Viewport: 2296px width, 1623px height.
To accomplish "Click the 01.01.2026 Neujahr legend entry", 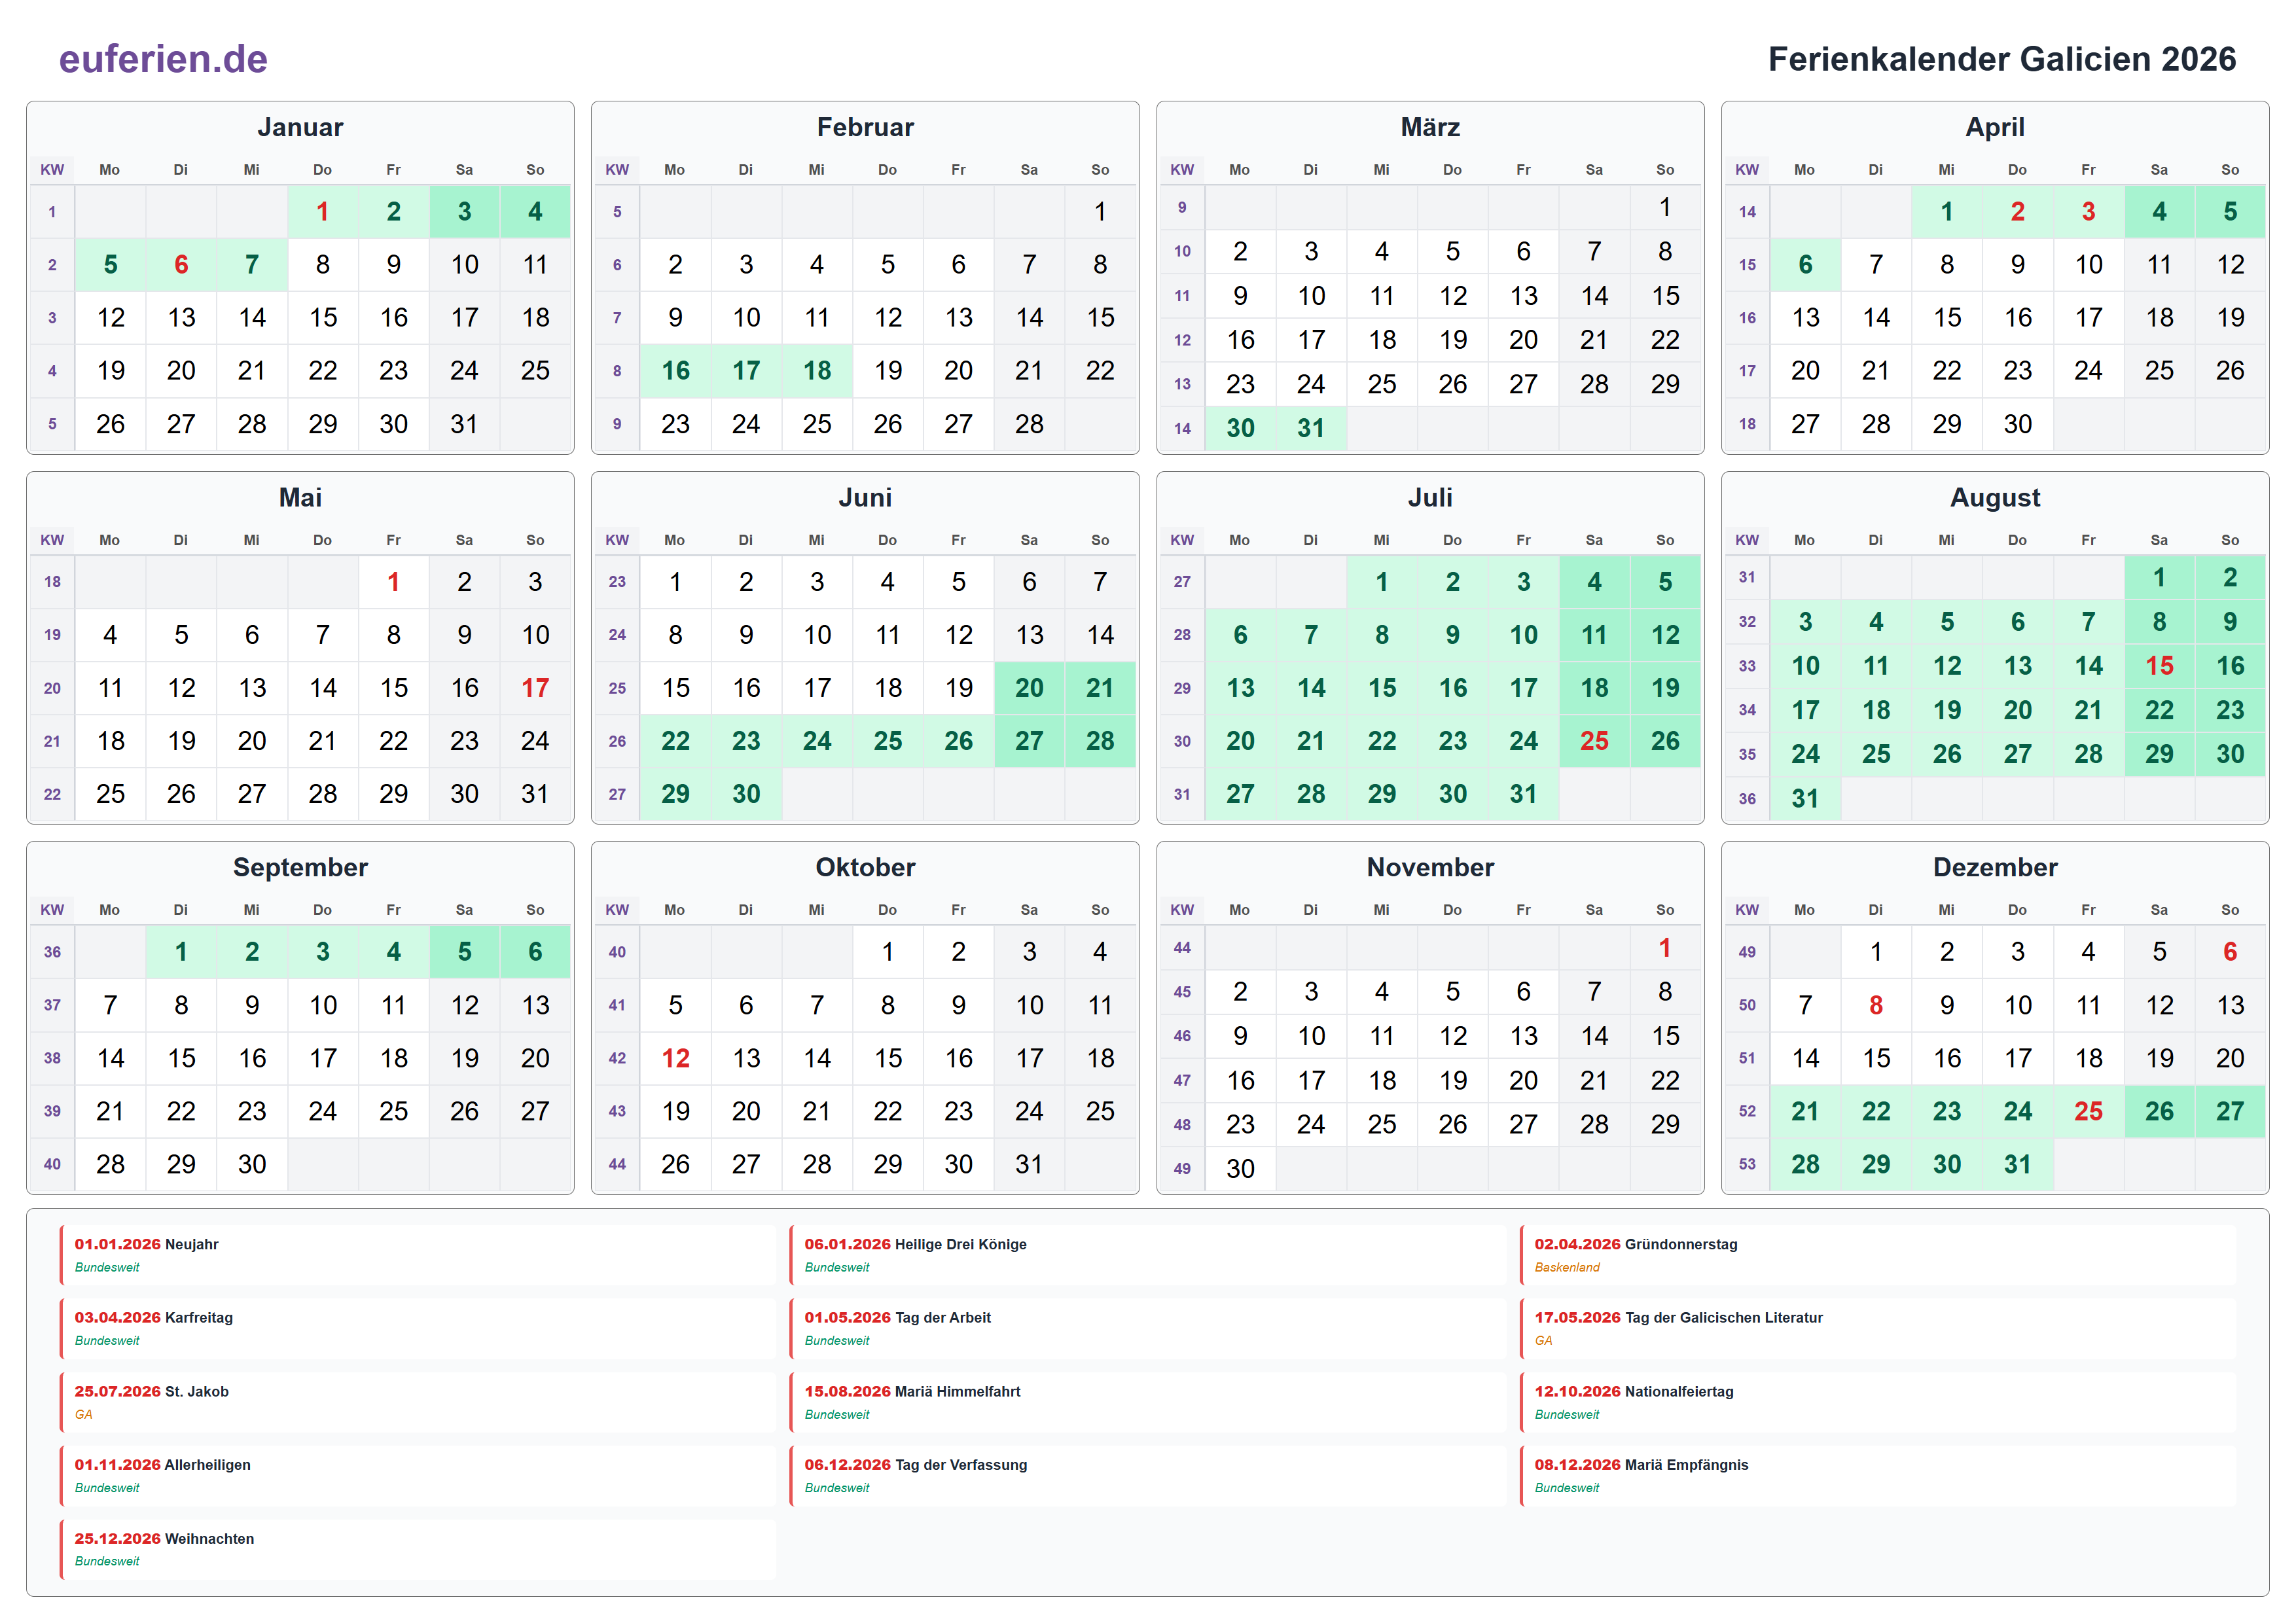I will (418, 1256).
